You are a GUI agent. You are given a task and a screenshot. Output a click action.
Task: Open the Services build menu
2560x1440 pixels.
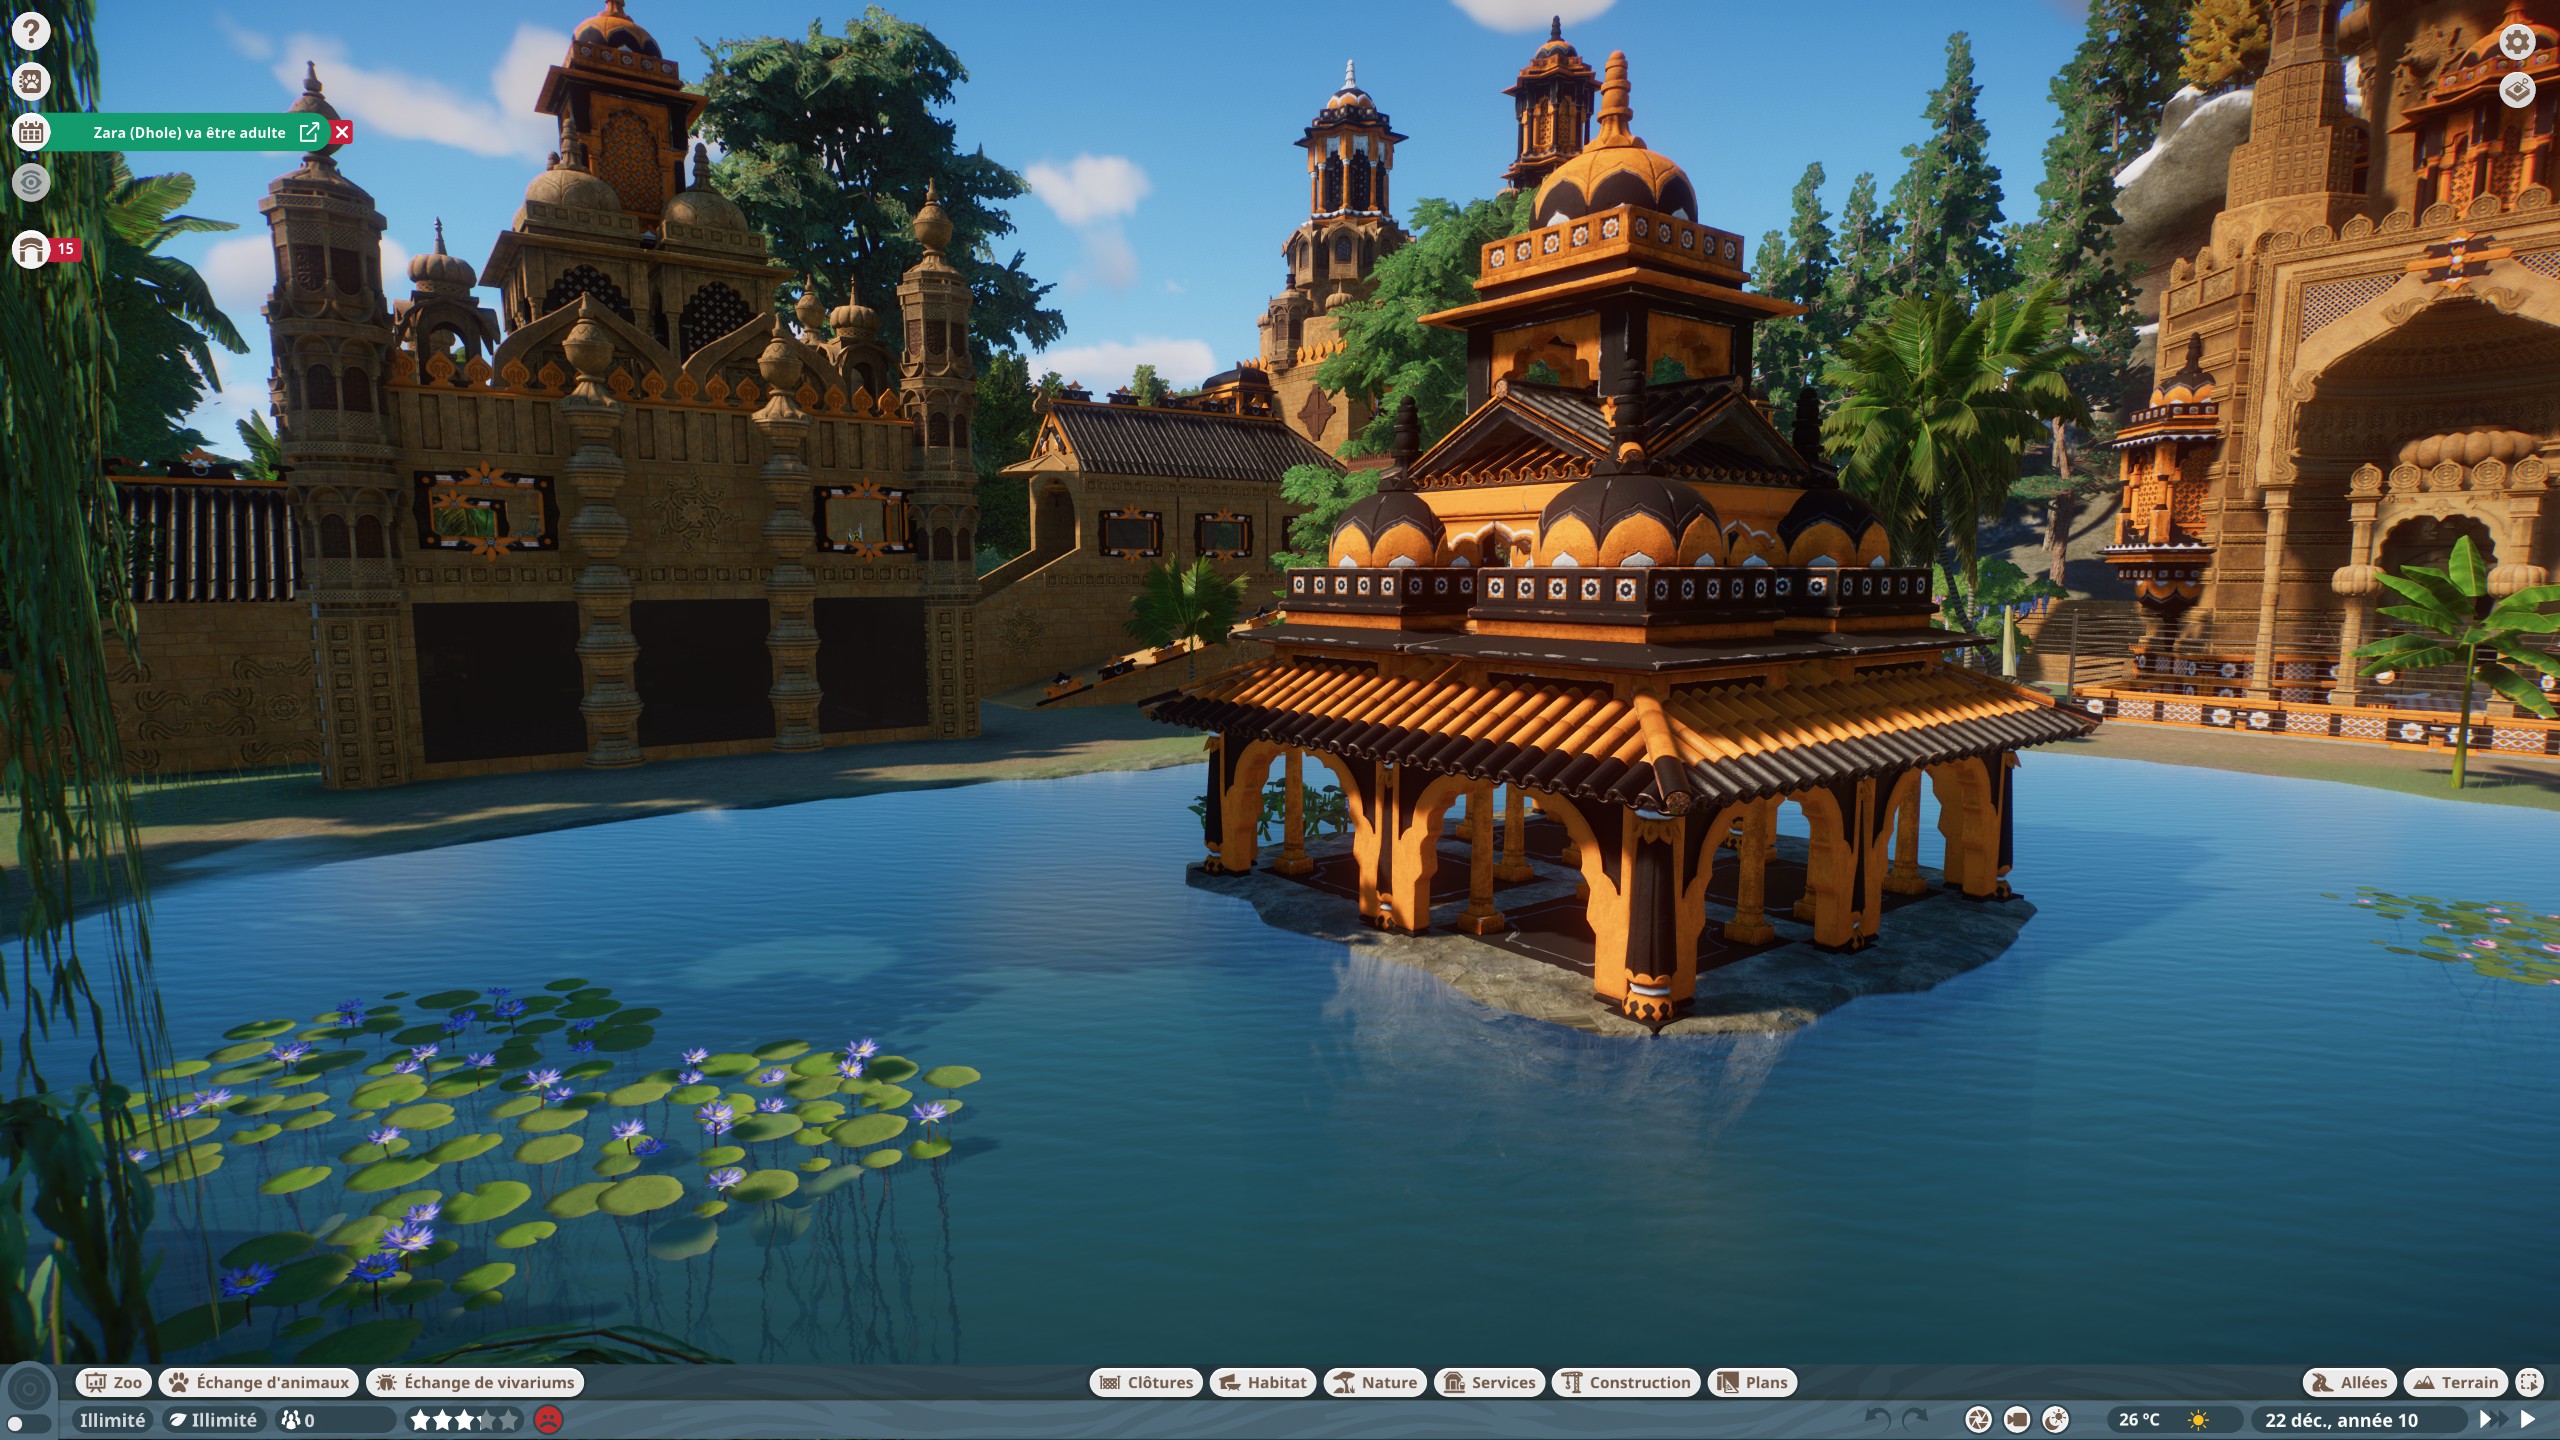click(1490, 1382)
